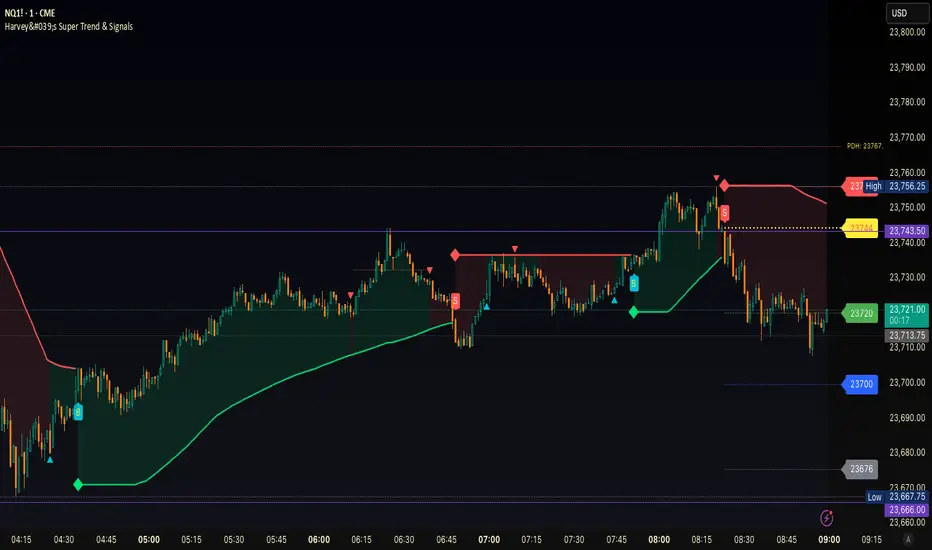This screenshot has height=550, width=932.
Task: Click the red down-triangle near 06:10
Action: pos(351,295)
